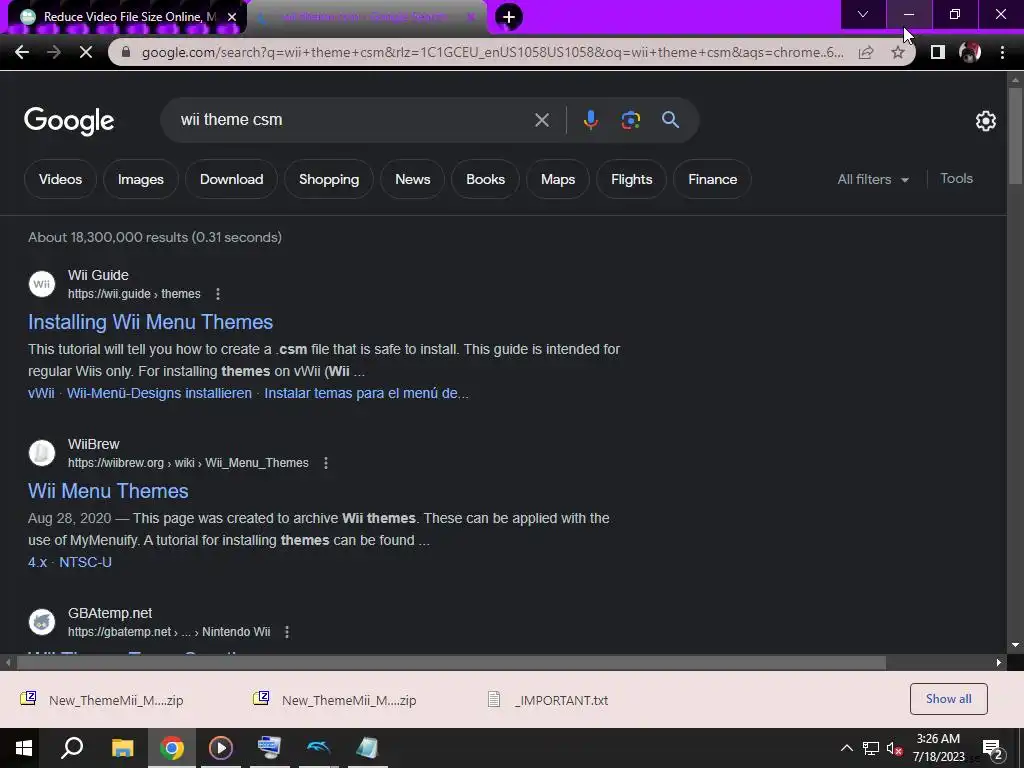1024x768 pixels.
Task: Click the muted volume tray icon
Action: click(x=894, y=748)
